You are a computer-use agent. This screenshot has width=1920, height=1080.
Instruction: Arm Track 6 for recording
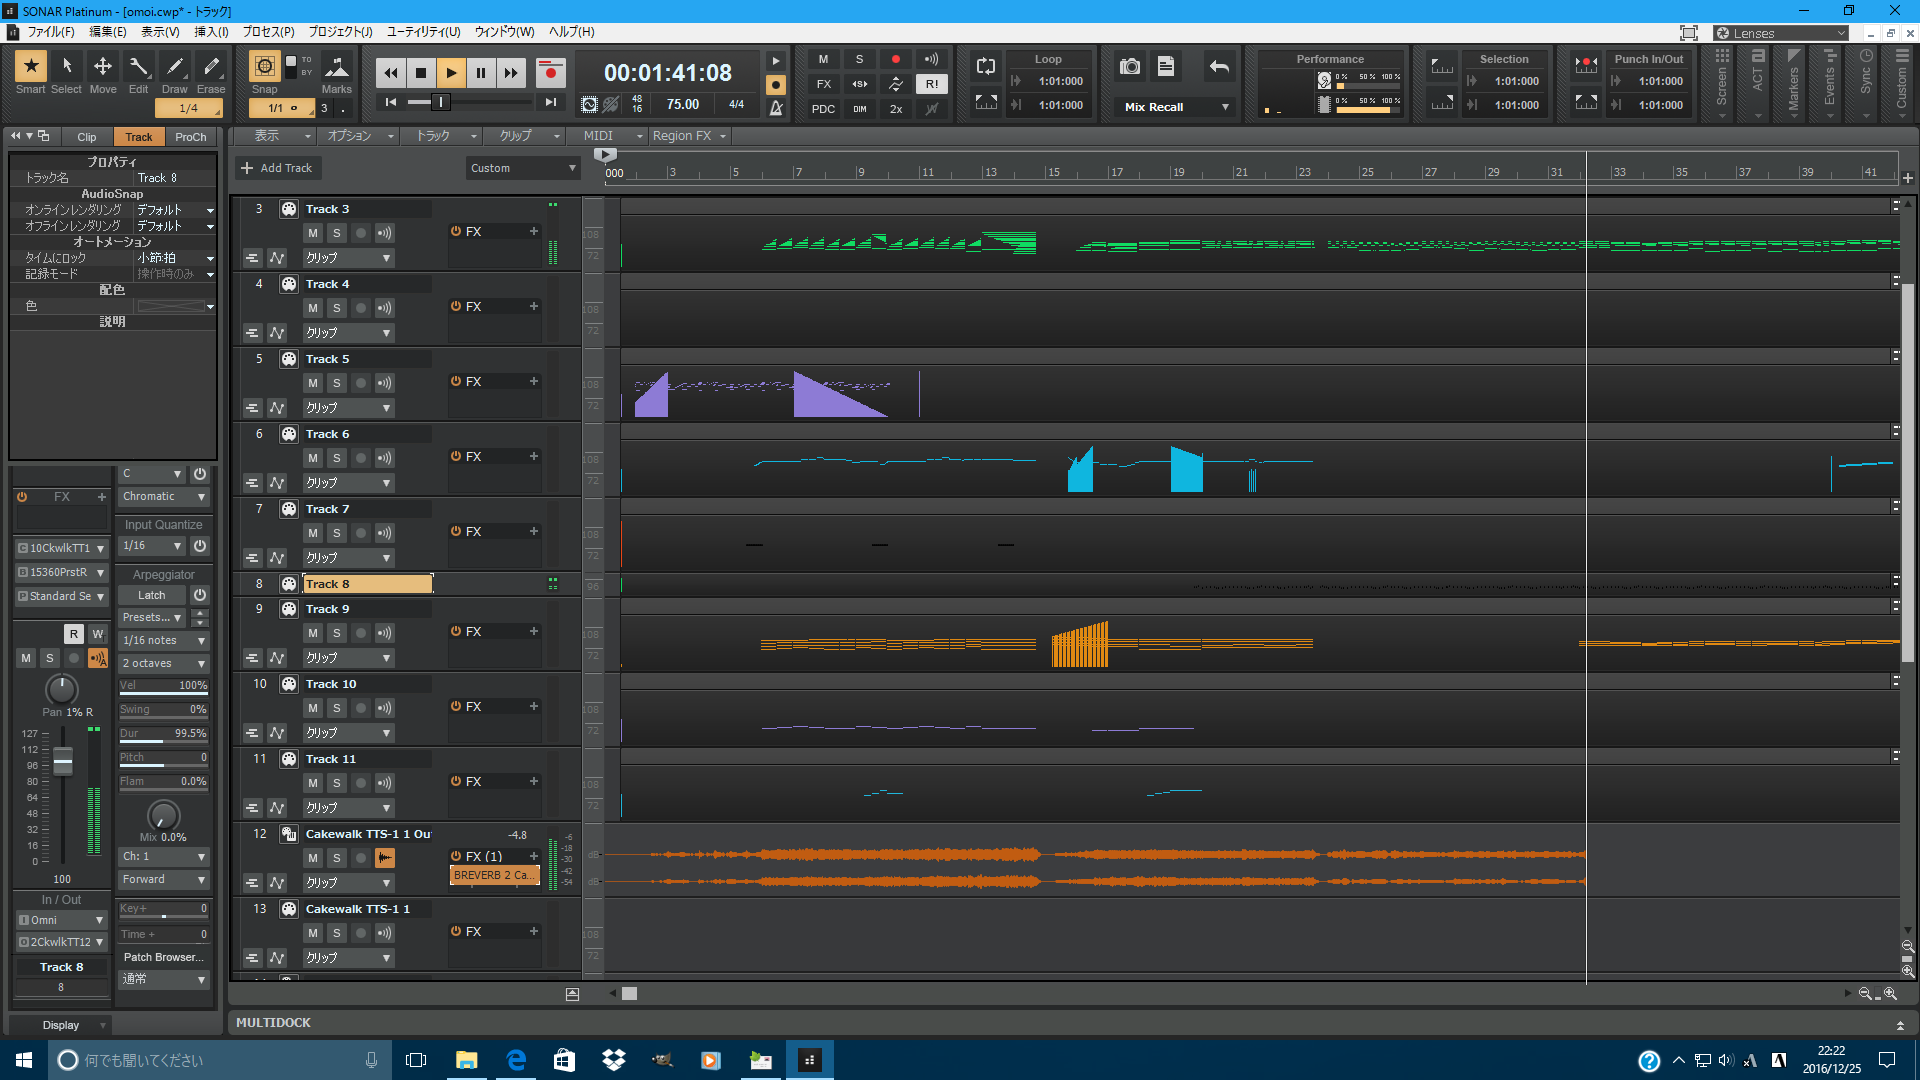(x=361, y=458)
